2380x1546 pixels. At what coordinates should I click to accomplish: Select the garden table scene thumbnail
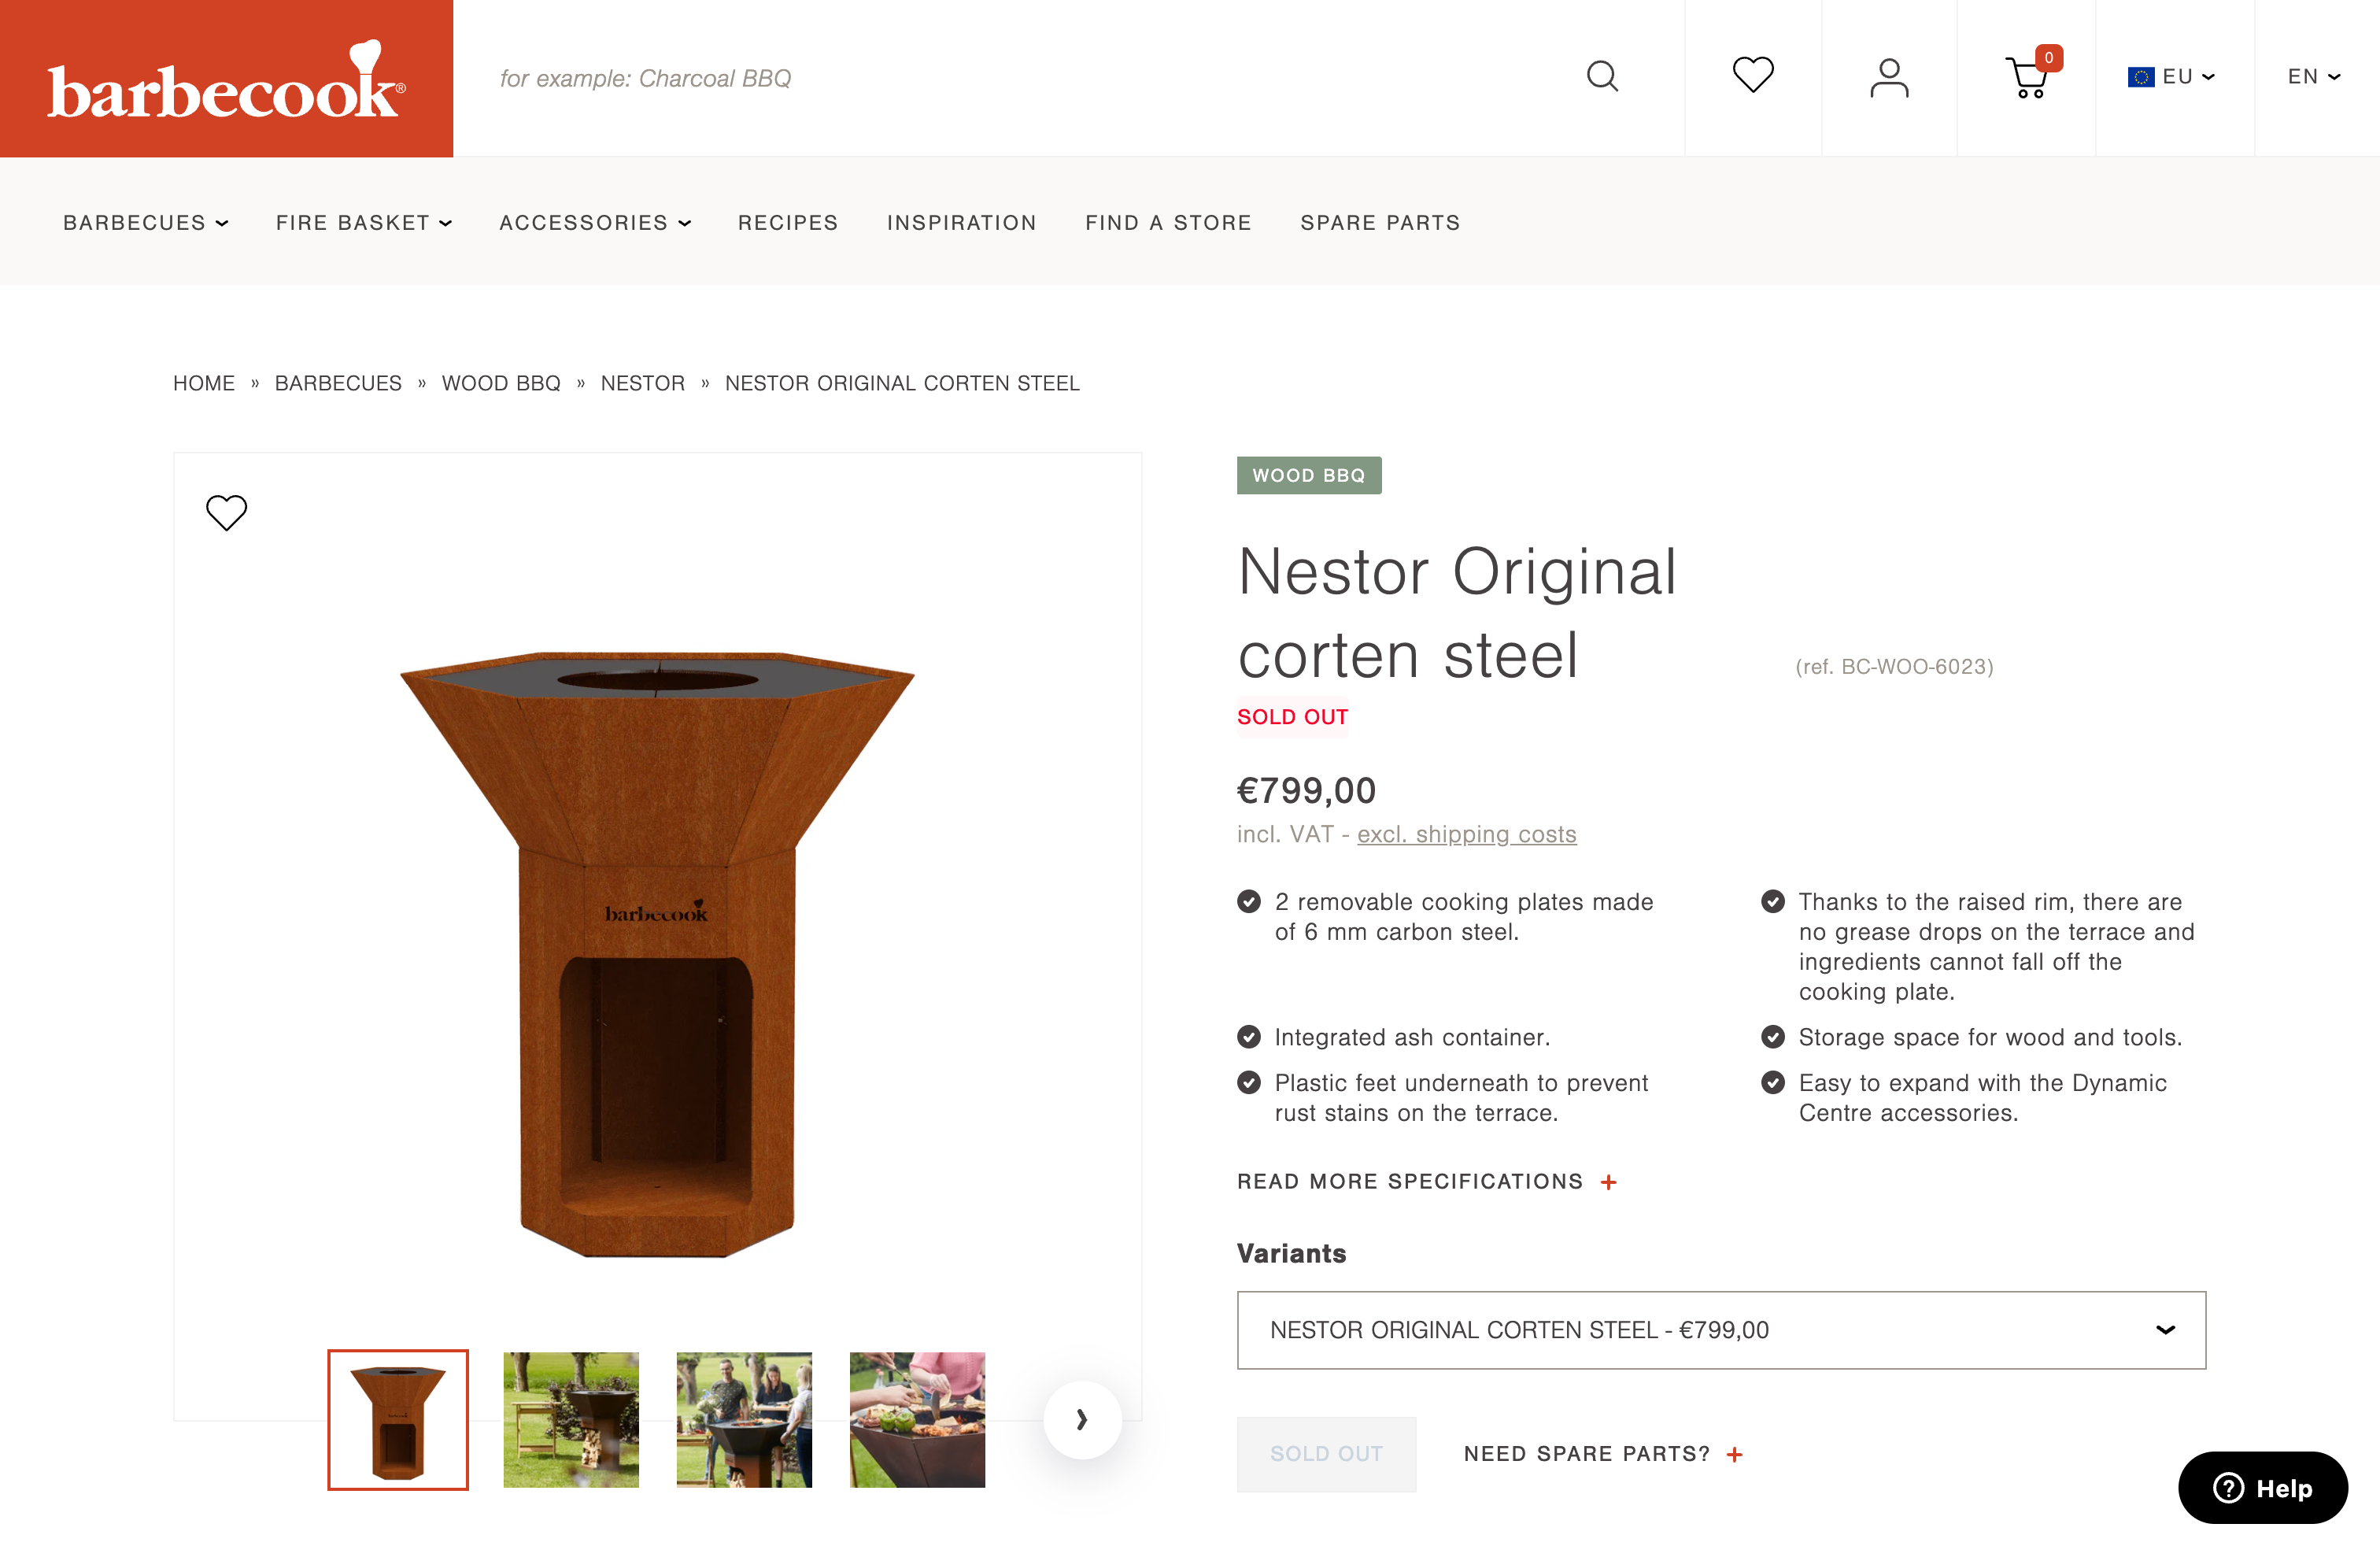571,1419
